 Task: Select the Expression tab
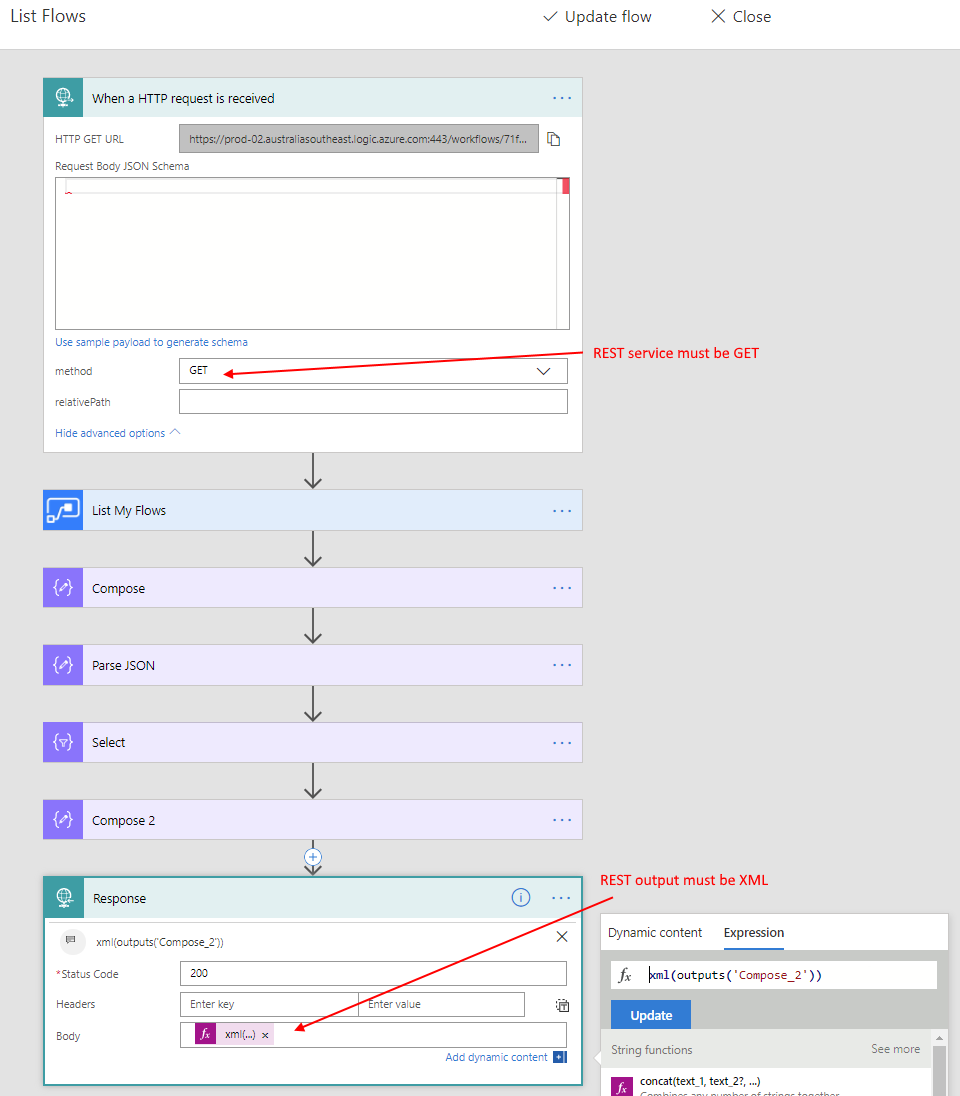(x=753, y=932)
